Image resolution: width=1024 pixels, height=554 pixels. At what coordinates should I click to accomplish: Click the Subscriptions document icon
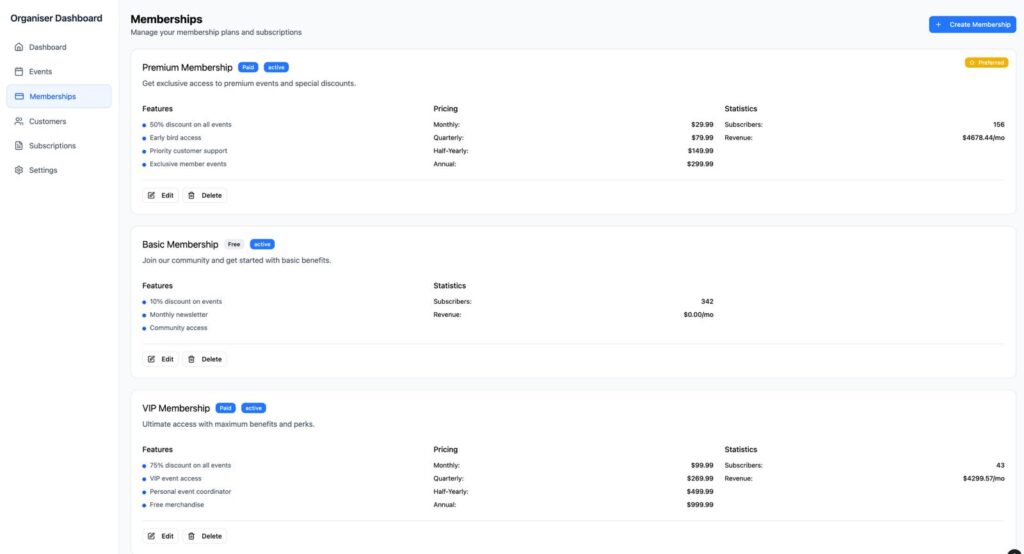click(19, 146)
